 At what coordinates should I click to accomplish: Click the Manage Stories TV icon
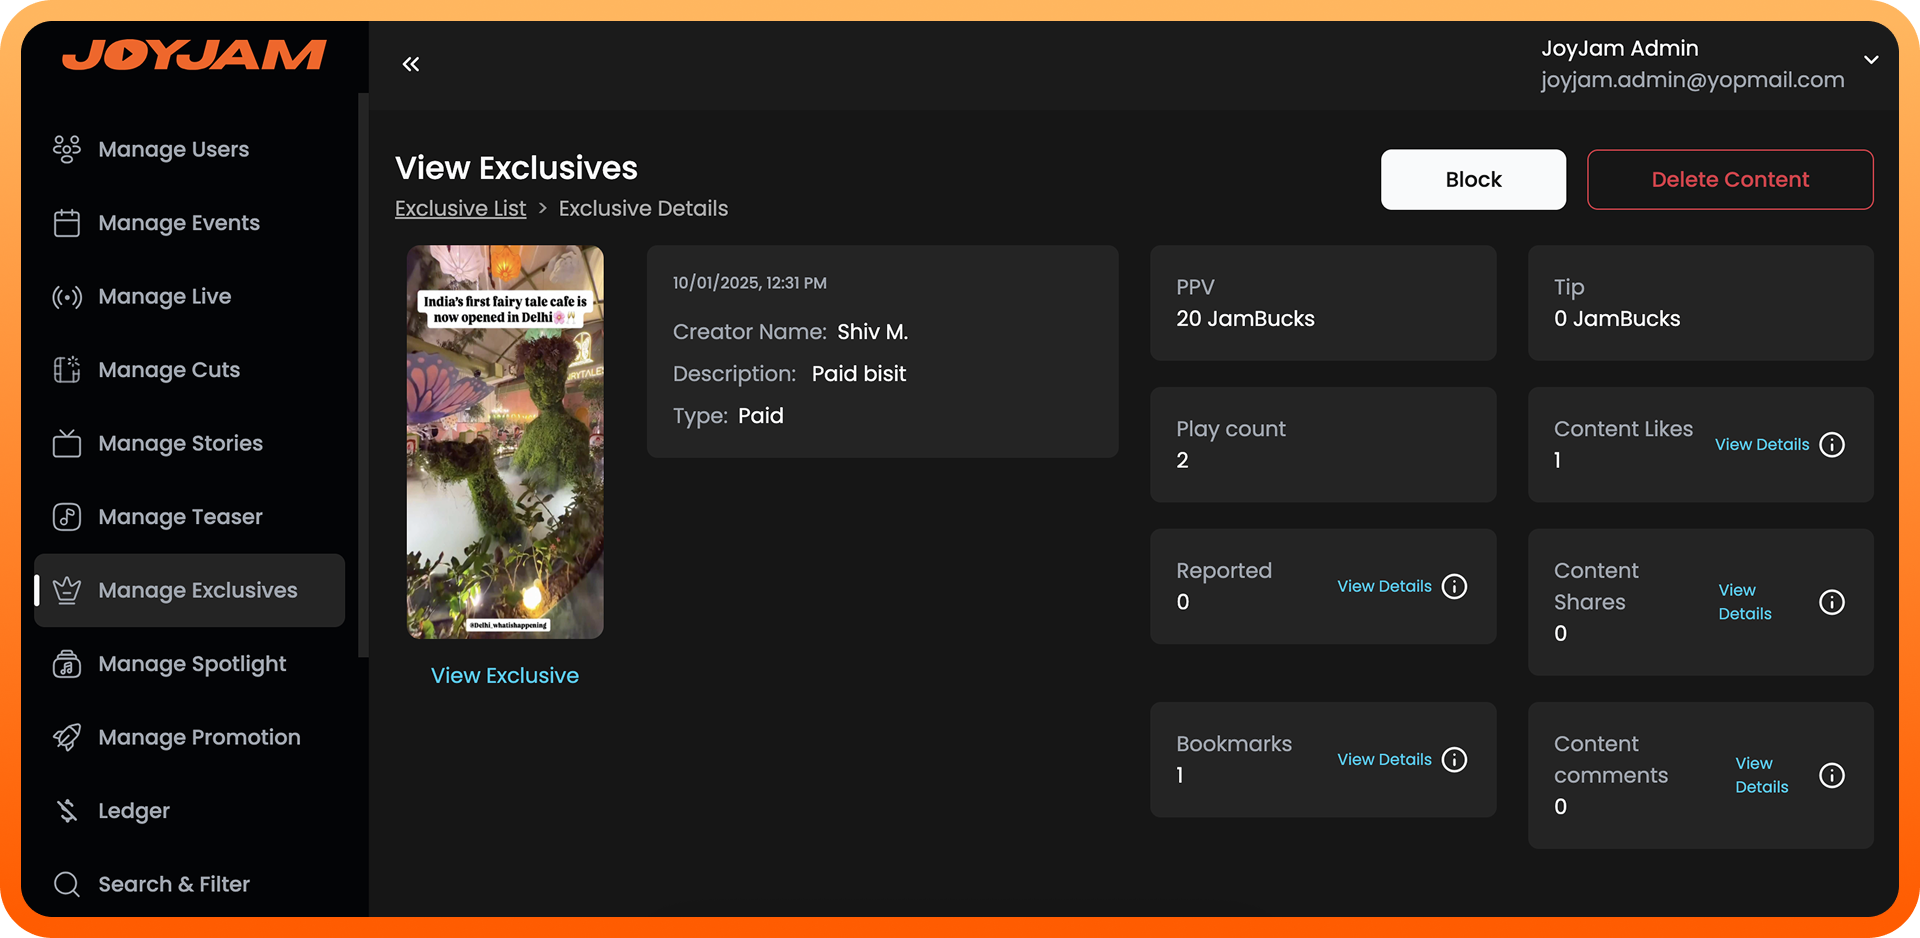point(67,443)
